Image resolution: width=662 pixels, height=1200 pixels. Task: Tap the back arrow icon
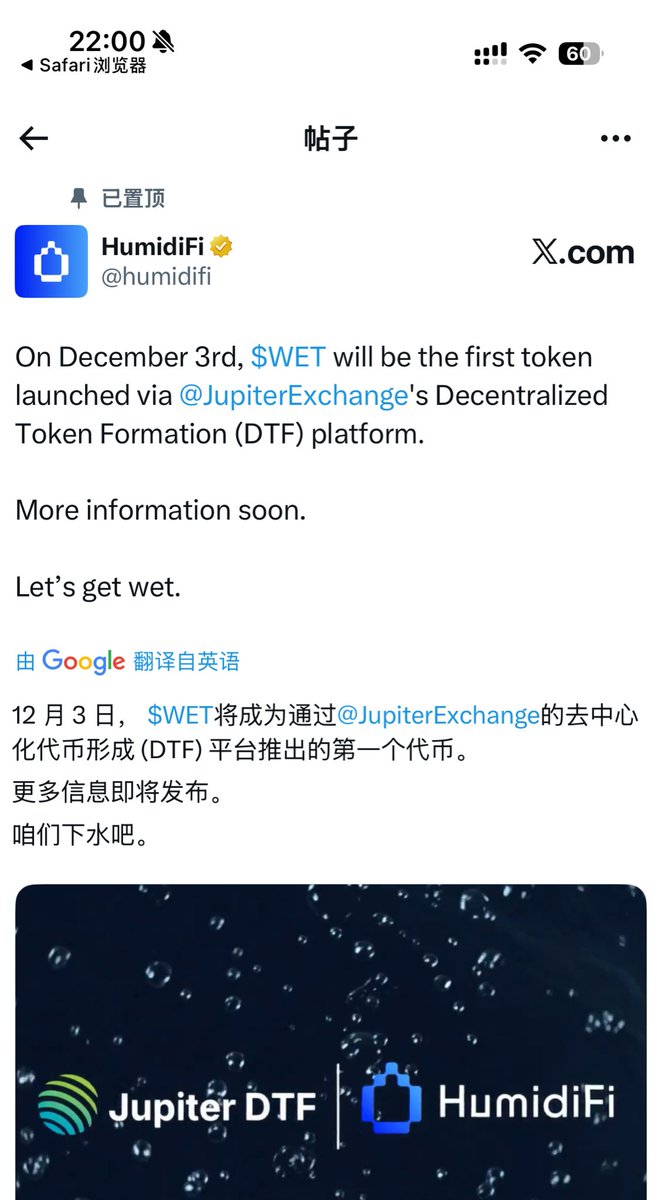(x=34, y=139)
